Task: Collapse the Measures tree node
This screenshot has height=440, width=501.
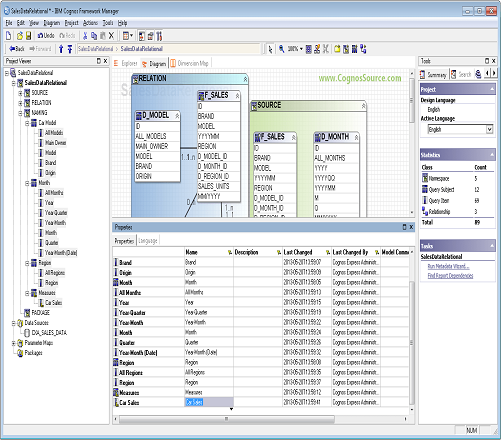Action: coord(27,293)
